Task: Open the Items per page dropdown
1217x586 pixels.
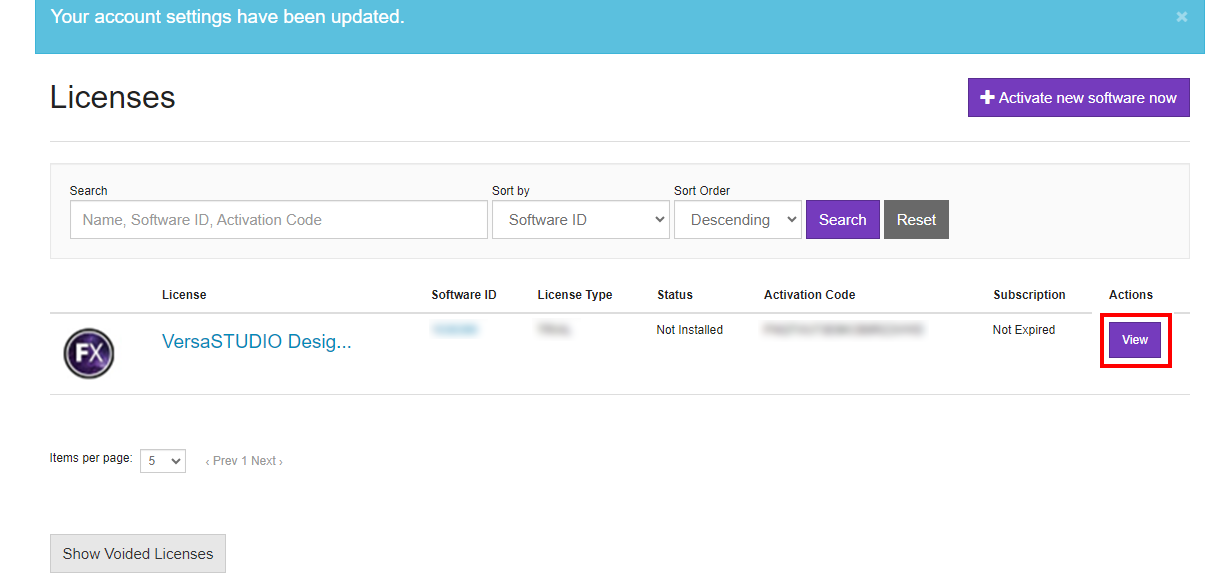Action: point(162,461)
